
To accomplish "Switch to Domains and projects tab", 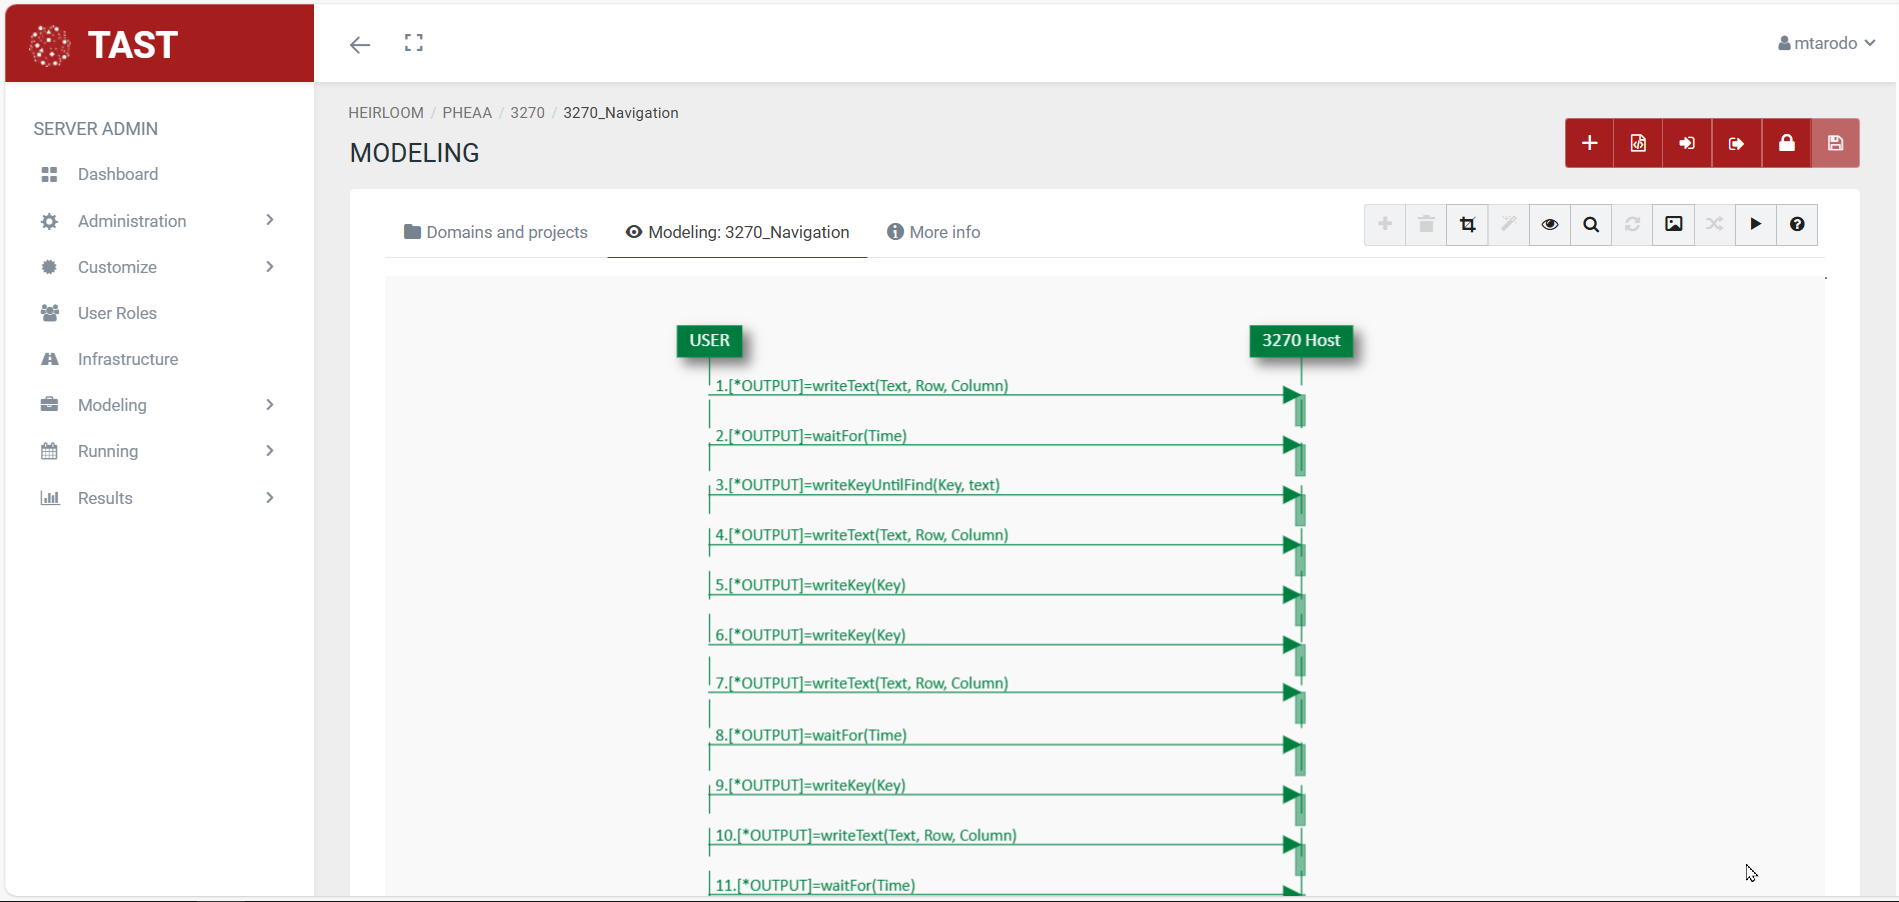I will pyautogui.click(x=496, y=232).
